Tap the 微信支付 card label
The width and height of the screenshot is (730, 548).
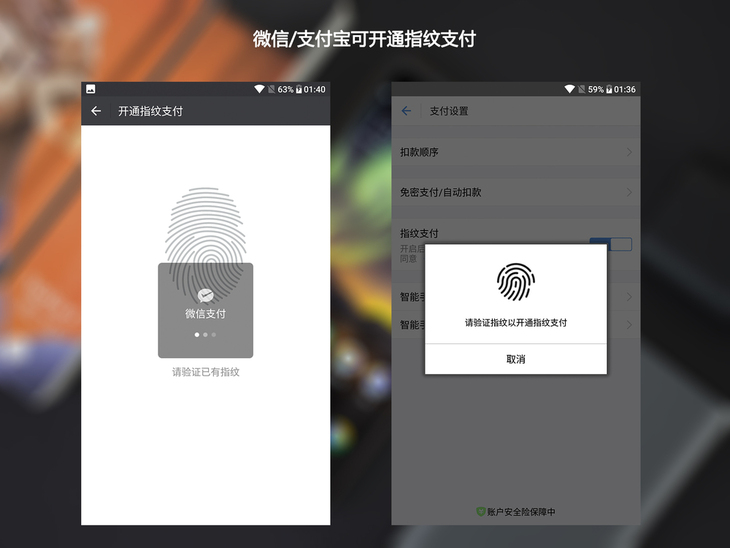click(205, 314)
